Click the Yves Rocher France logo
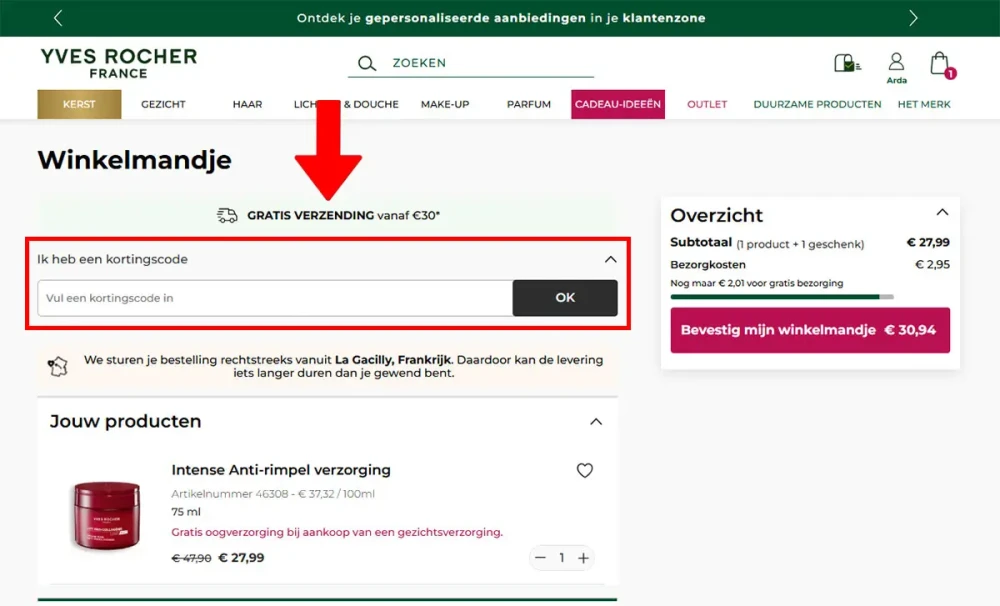The height and width of the screenshot is (606, 1000). click(119, 63)
